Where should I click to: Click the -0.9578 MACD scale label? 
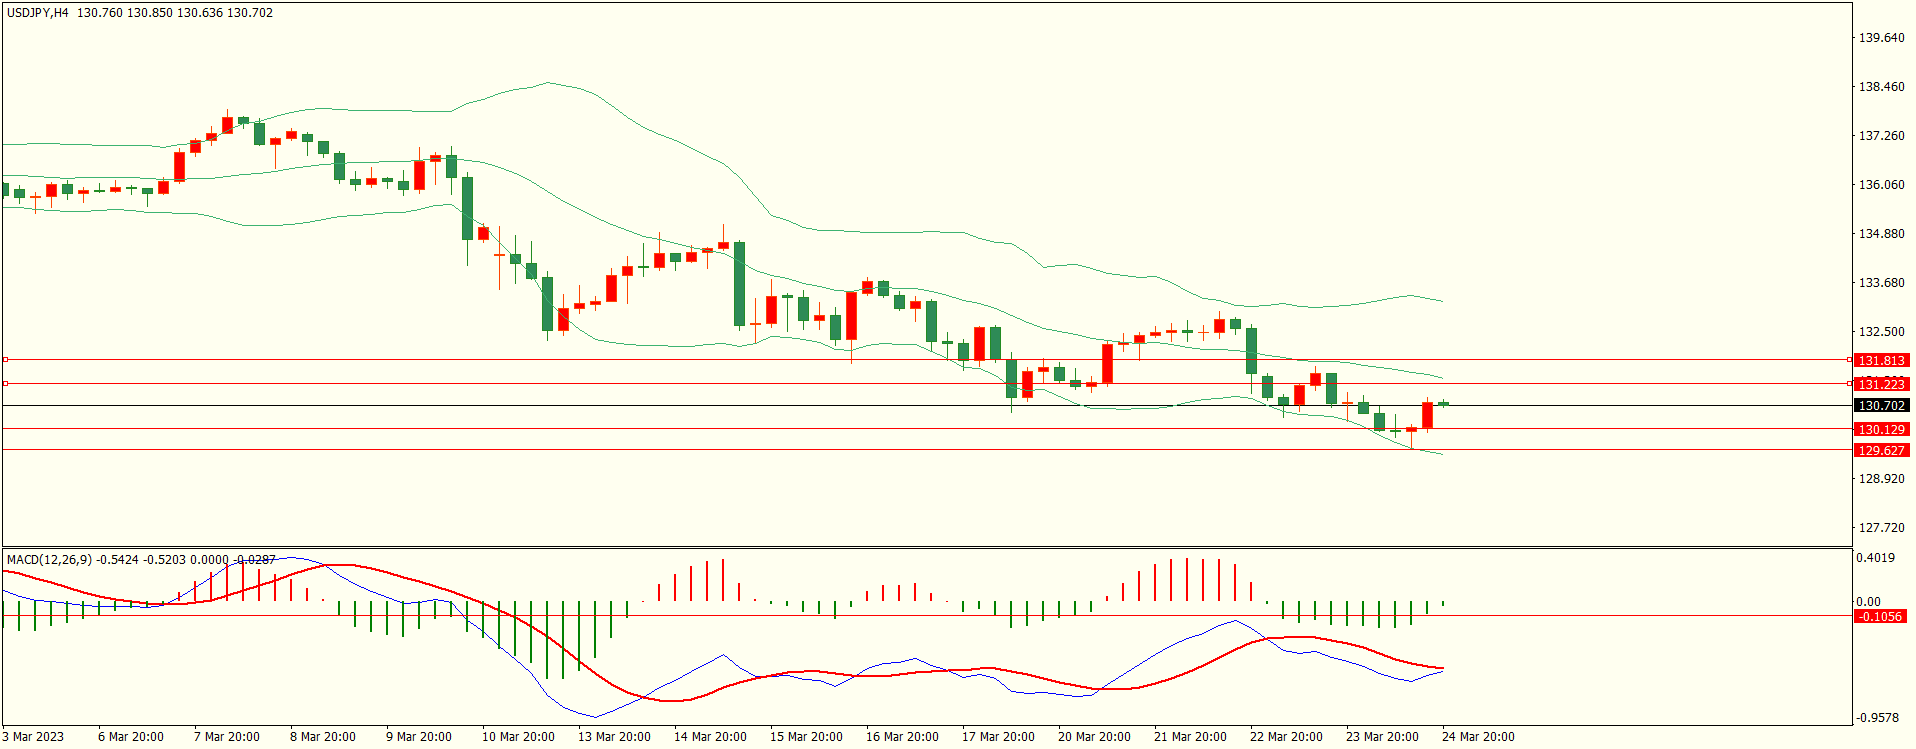tap(1878, 718)
